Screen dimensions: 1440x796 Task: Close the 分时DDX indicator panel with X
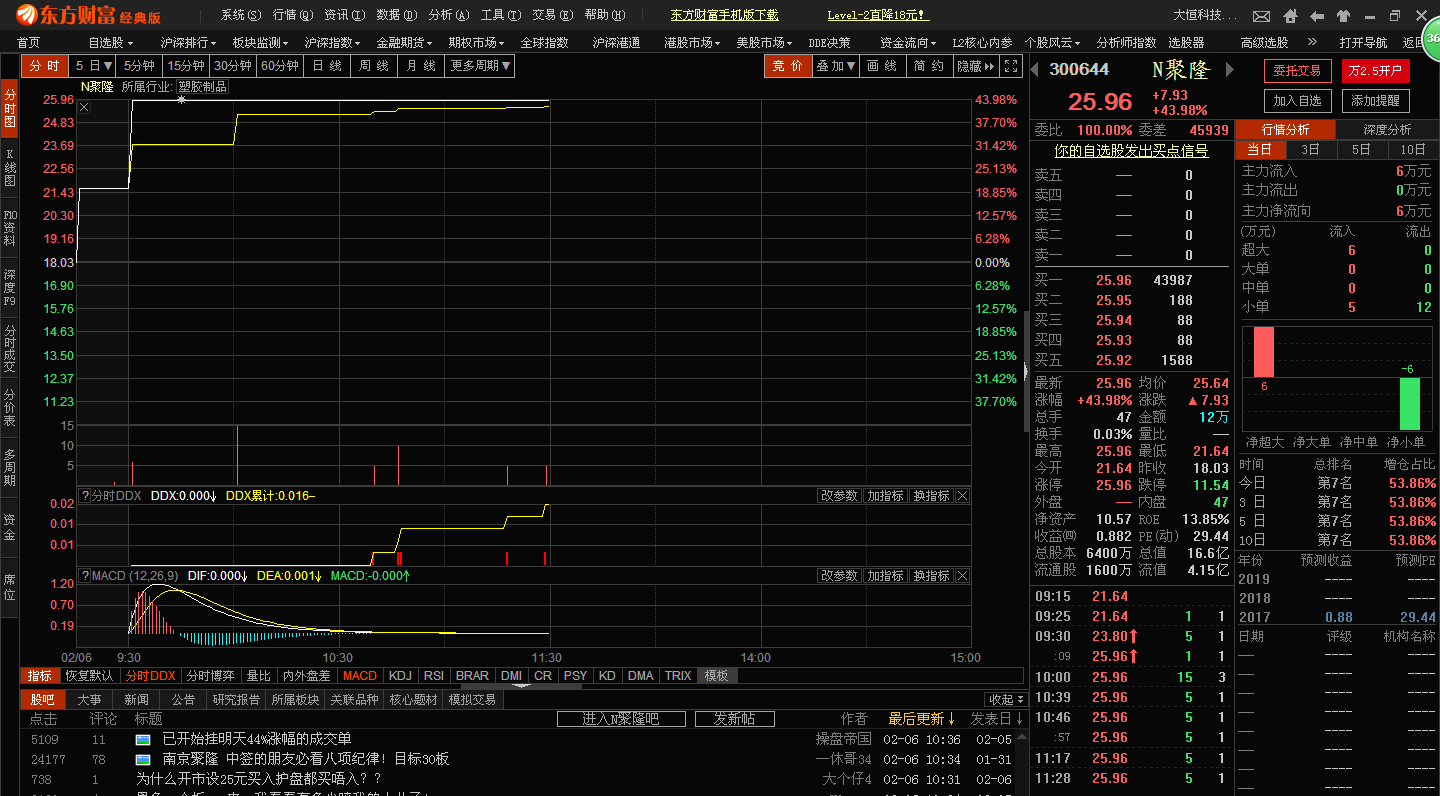click(x=962, y=496)
